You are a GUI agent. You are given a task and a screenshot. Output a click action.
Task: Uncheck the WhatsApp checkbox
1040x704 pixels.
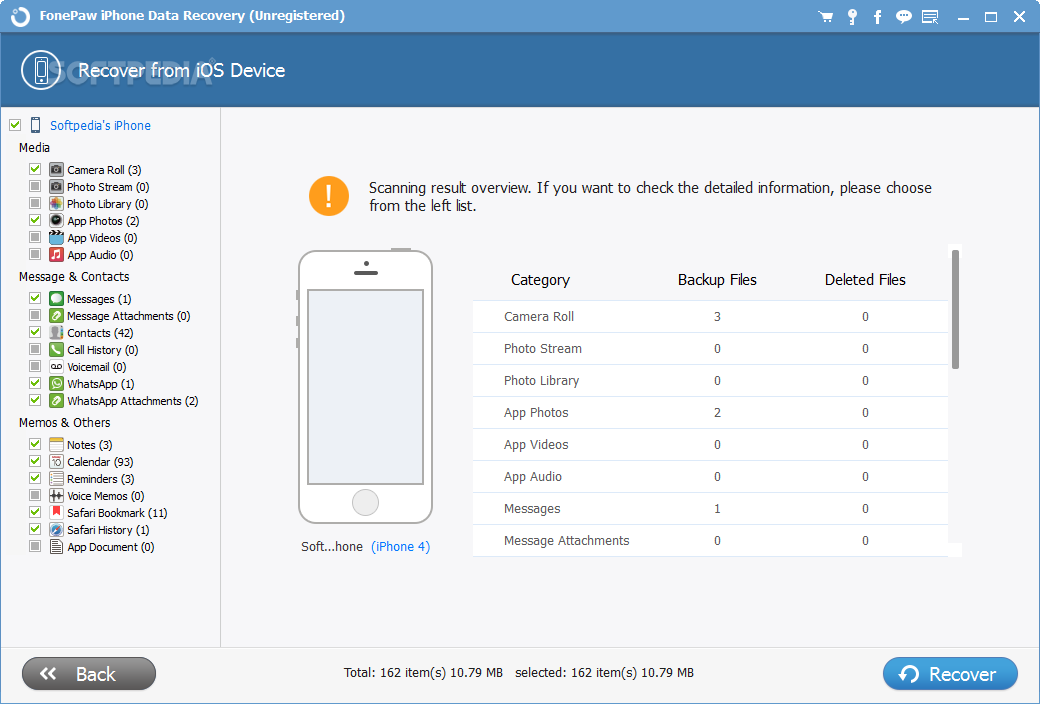pyautogui.click(x=35, y=383)
